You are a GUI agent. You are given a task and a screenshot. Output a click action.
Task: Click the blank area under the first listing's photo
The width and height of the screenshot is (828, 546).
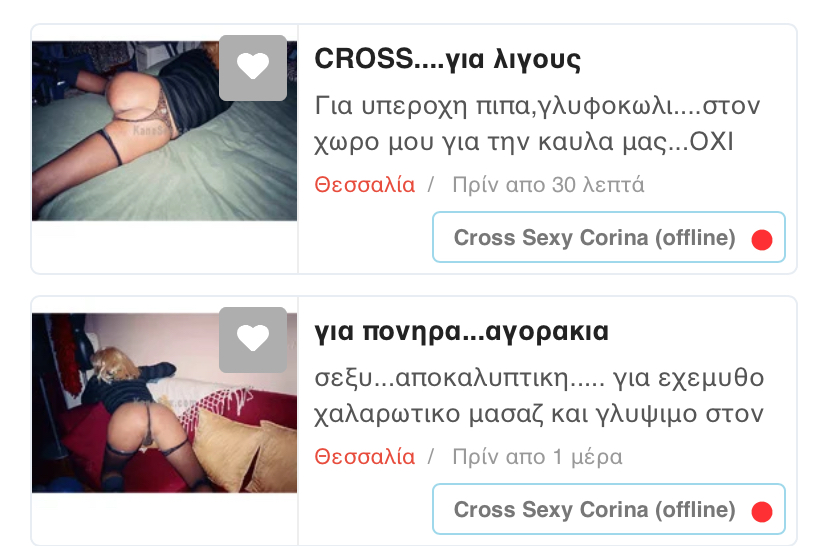[164, 246]
